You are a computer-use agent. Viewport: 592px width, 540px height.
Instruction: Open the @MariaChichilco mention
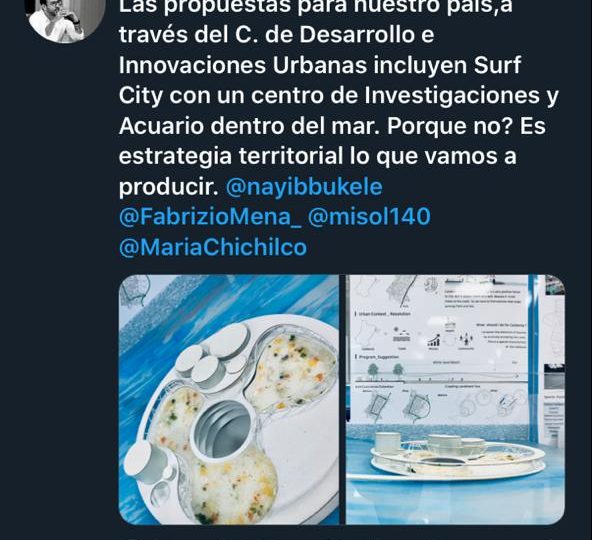pos(213,247)
